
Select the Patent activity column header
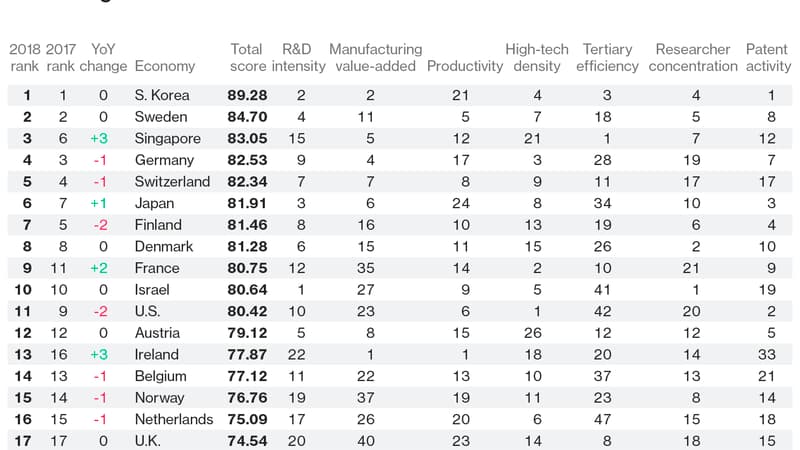(767, 58)
